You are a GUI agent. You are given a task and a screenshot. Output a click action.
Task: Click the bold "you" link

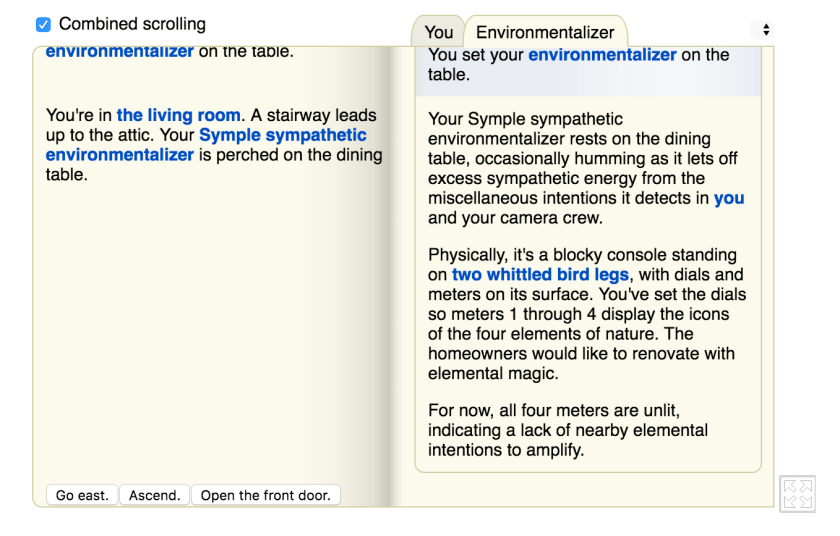729,198
